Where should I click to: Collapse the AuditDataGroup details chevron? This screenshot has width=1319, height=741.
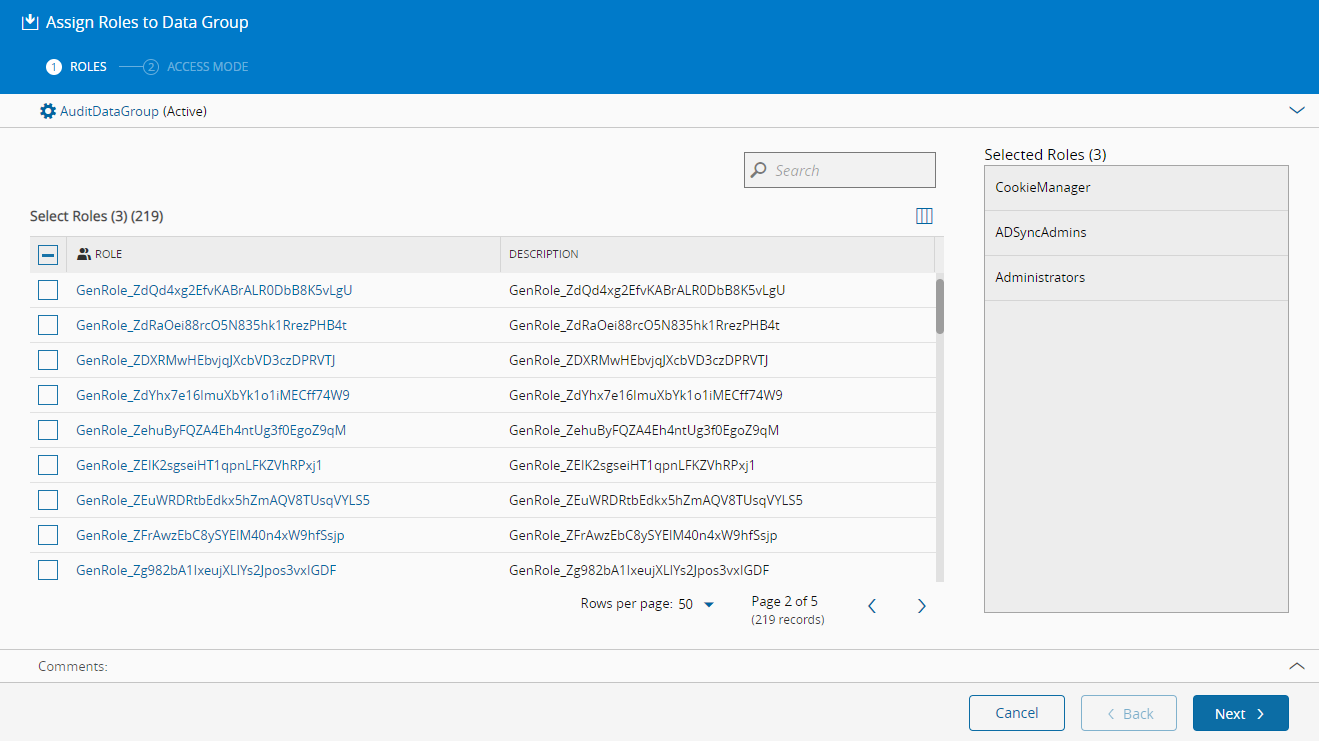(x=1297, y=111)
